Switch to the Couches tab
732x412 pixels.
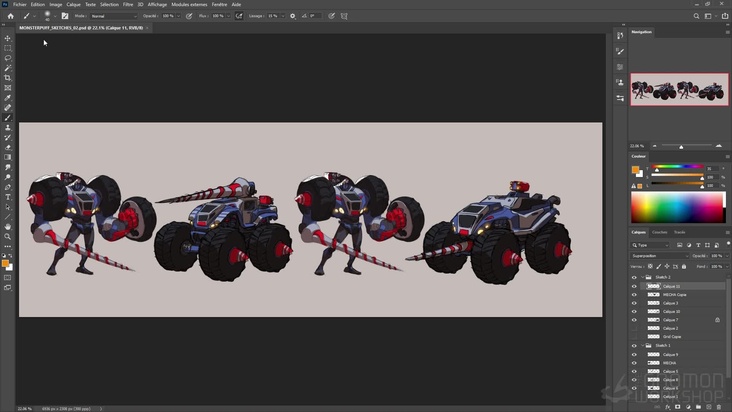tap(659, 232)
